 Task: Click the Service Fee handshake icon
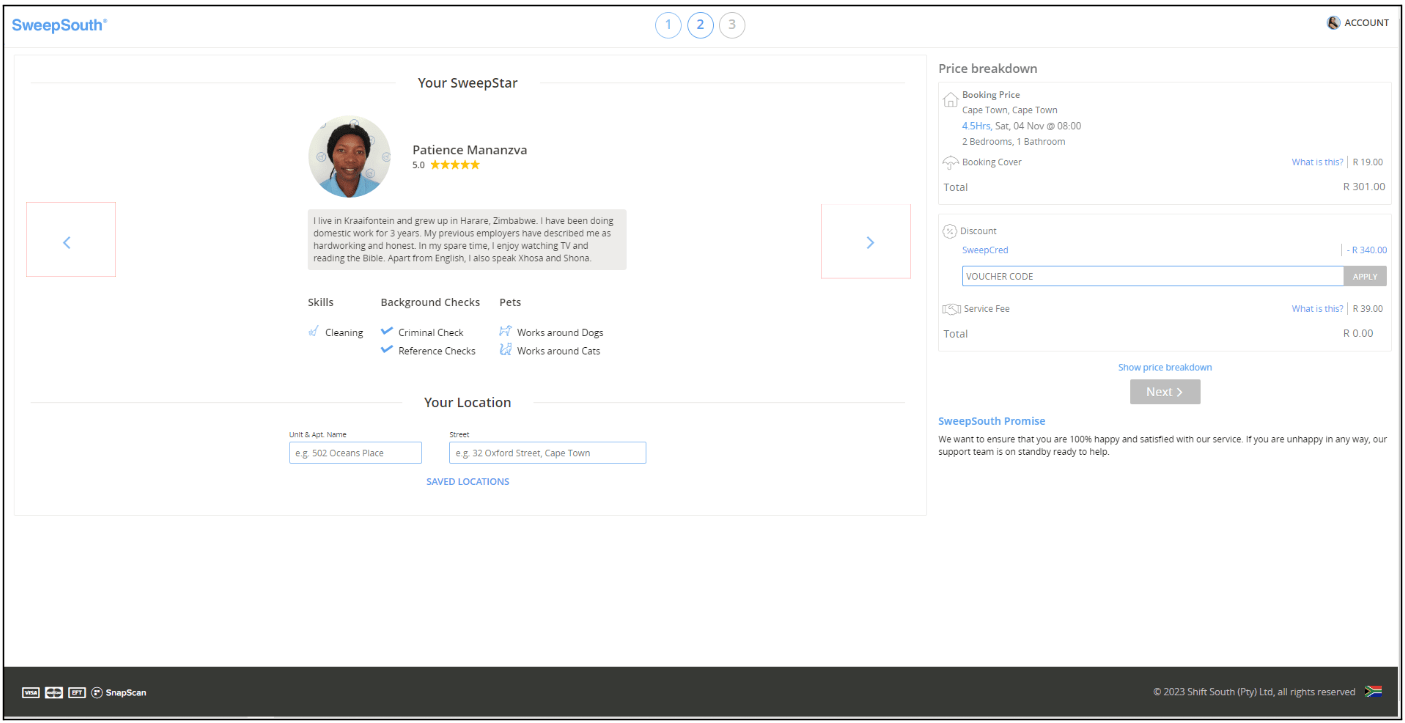950,308
